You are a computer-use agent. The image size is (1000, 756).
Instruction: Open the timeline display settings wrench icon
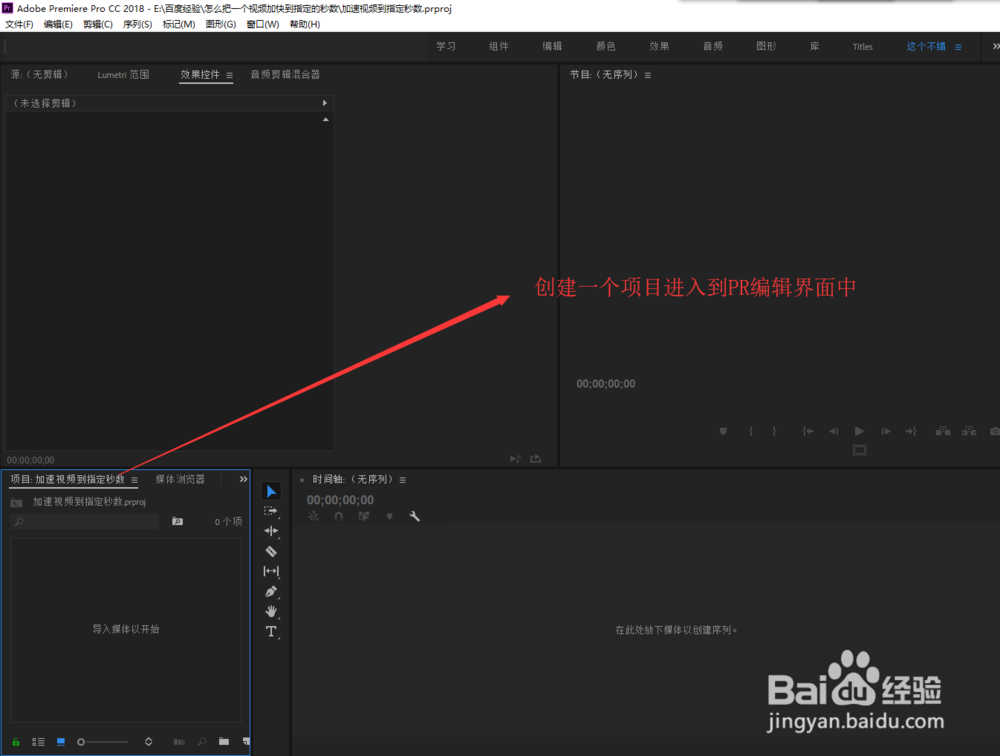coord(416,516)
